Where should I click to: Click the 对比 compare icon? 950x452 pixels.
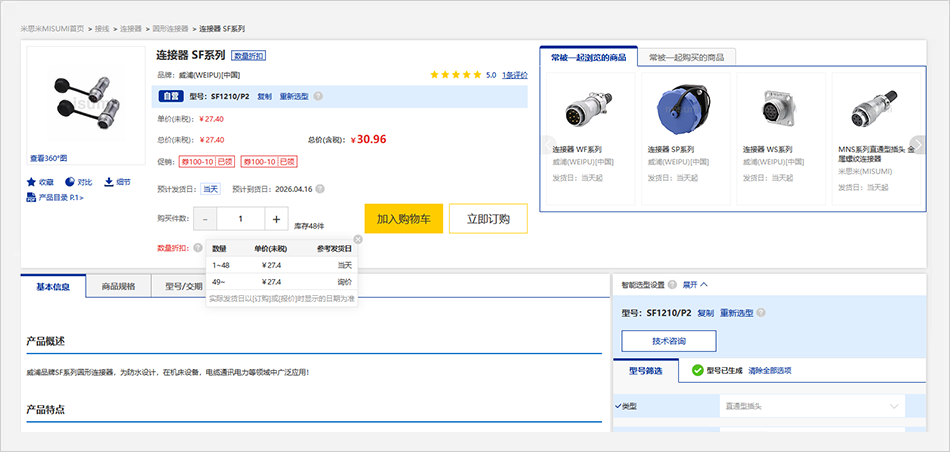pos(69,182)
